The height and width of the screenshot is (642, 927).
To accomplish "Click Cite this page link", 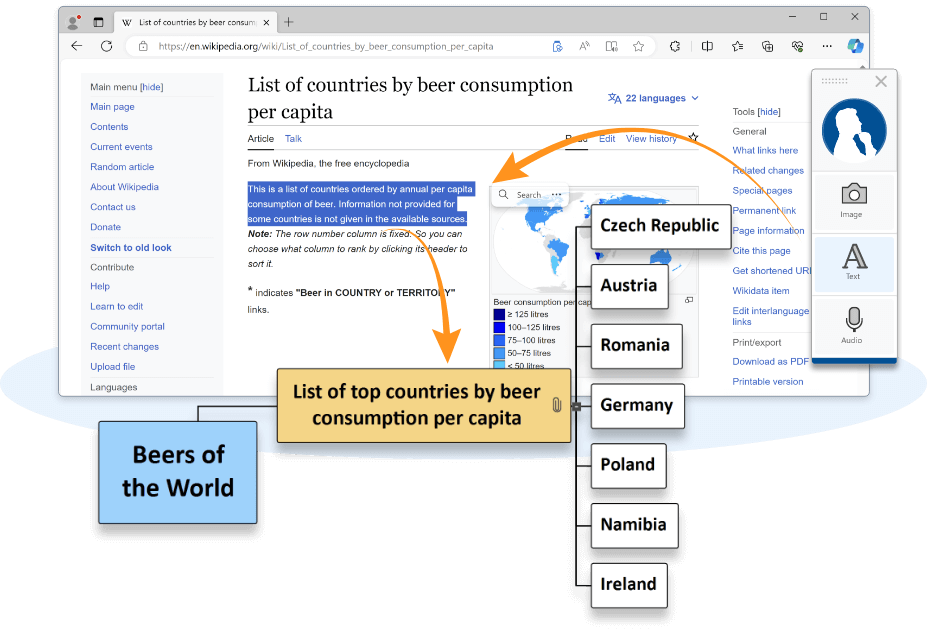I will (x=761, y=251).
